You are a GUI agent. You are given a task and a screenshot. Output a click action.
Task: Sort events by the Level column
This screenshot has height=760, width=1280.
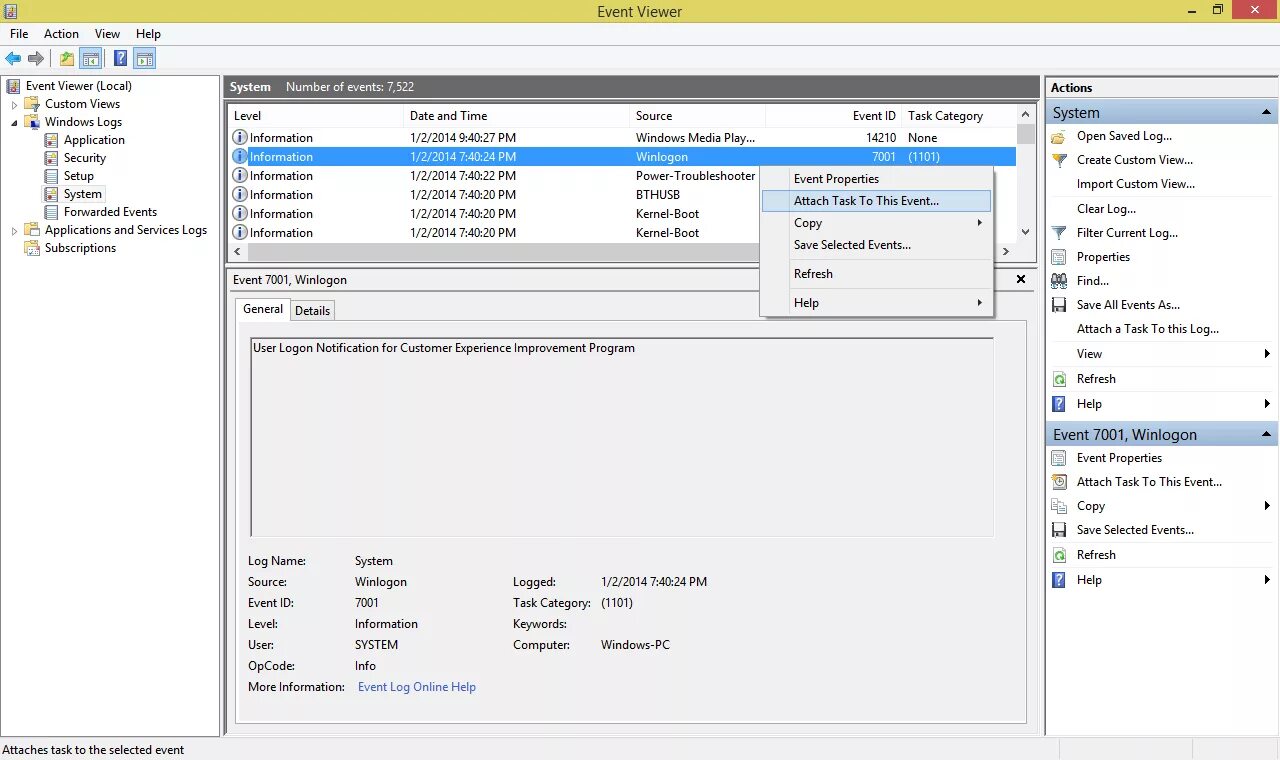[x=315, y=116]
